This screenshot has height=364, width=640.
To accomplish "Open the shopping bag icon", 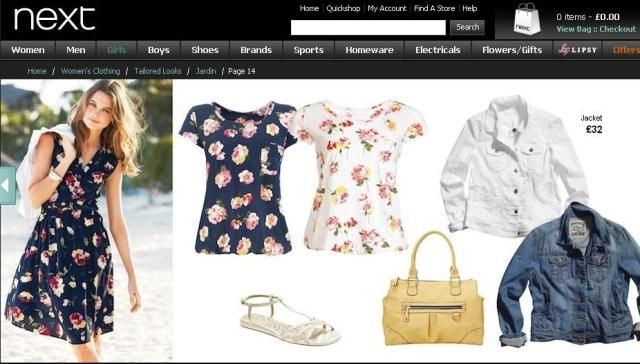I will (x=527, y=19).
